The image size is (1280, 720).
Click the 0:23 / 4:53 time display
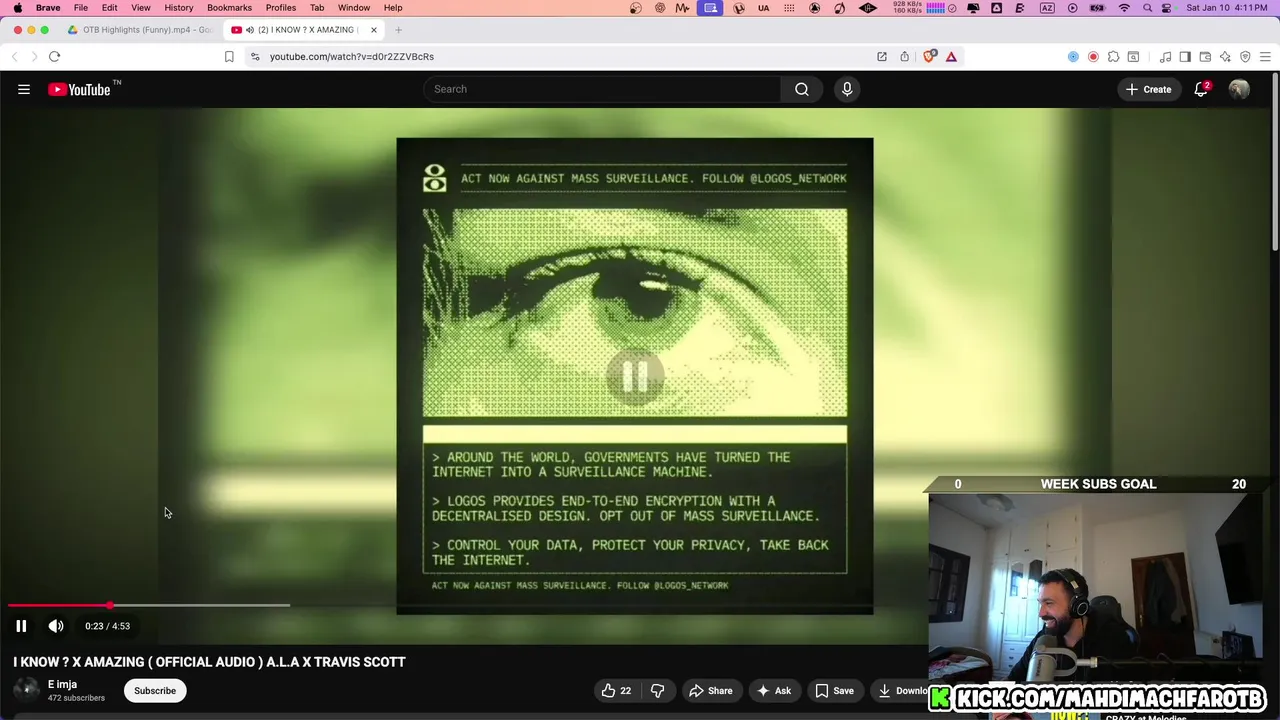pyautogui.click(x=107, y=626)
